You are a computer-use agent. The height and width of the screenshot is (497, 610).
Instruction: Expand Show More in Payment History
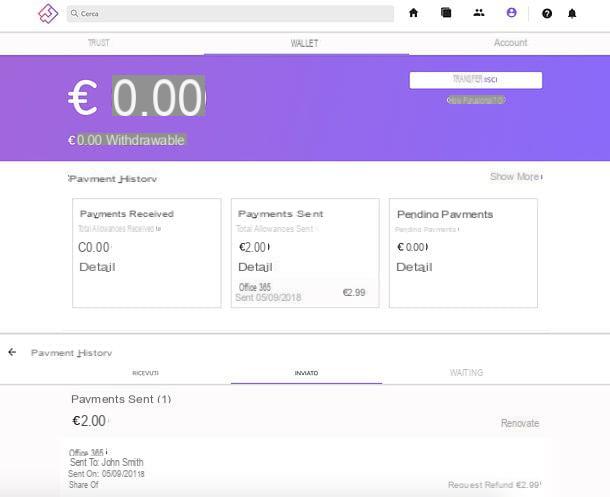pos(515,177)
